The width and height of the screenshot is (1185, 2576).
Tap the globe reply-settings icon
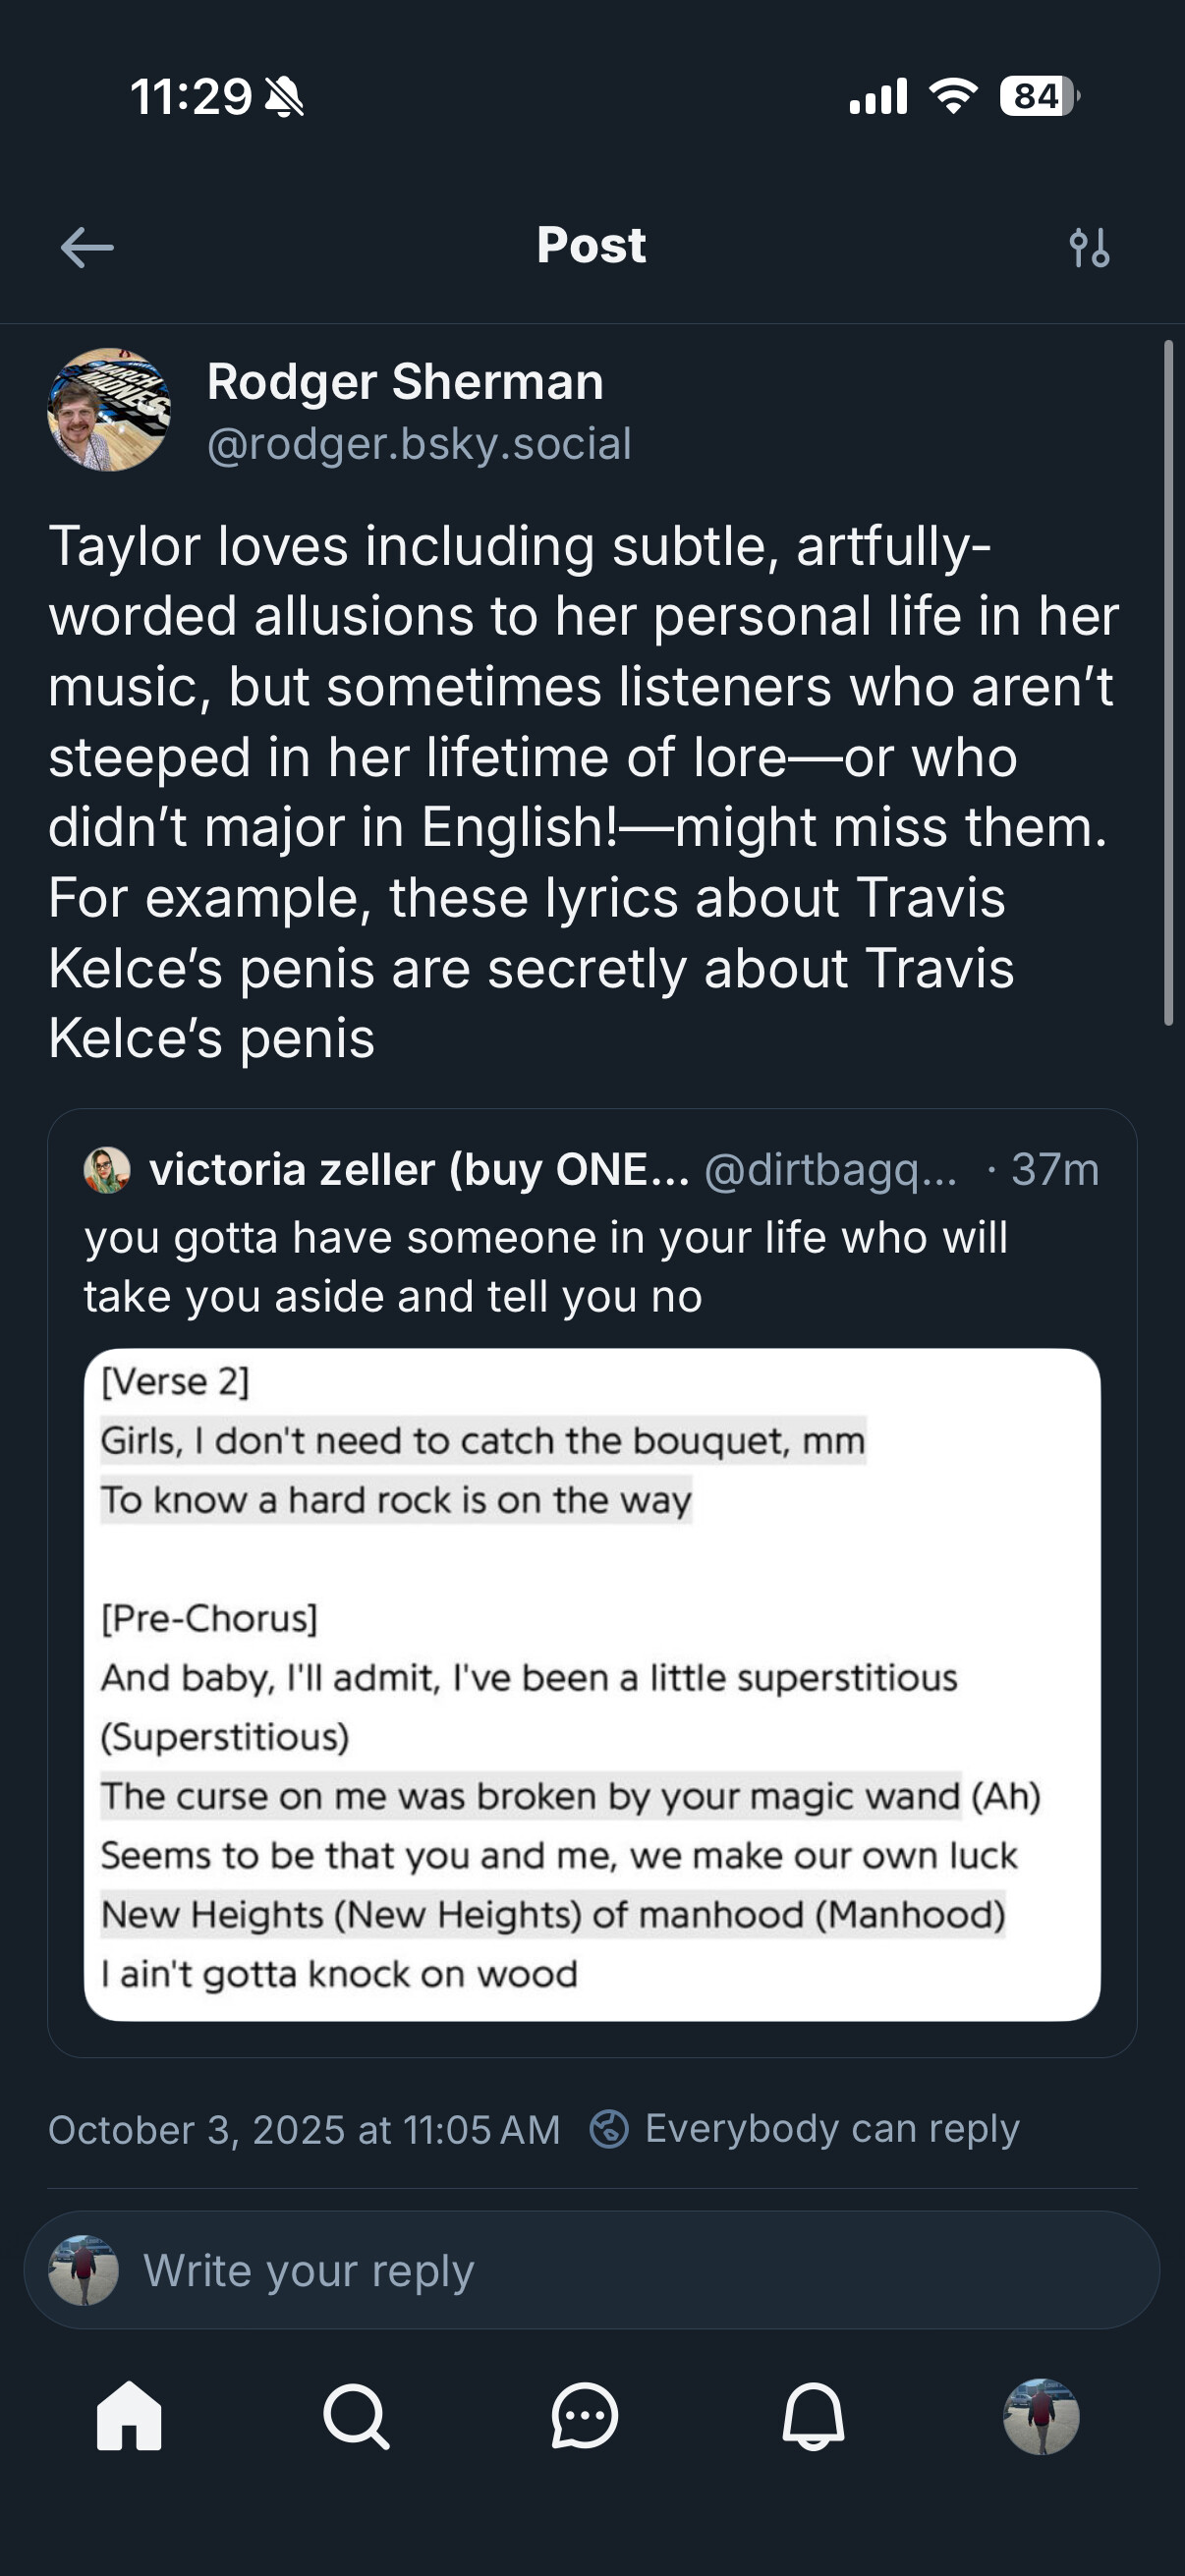(609, 2128)
